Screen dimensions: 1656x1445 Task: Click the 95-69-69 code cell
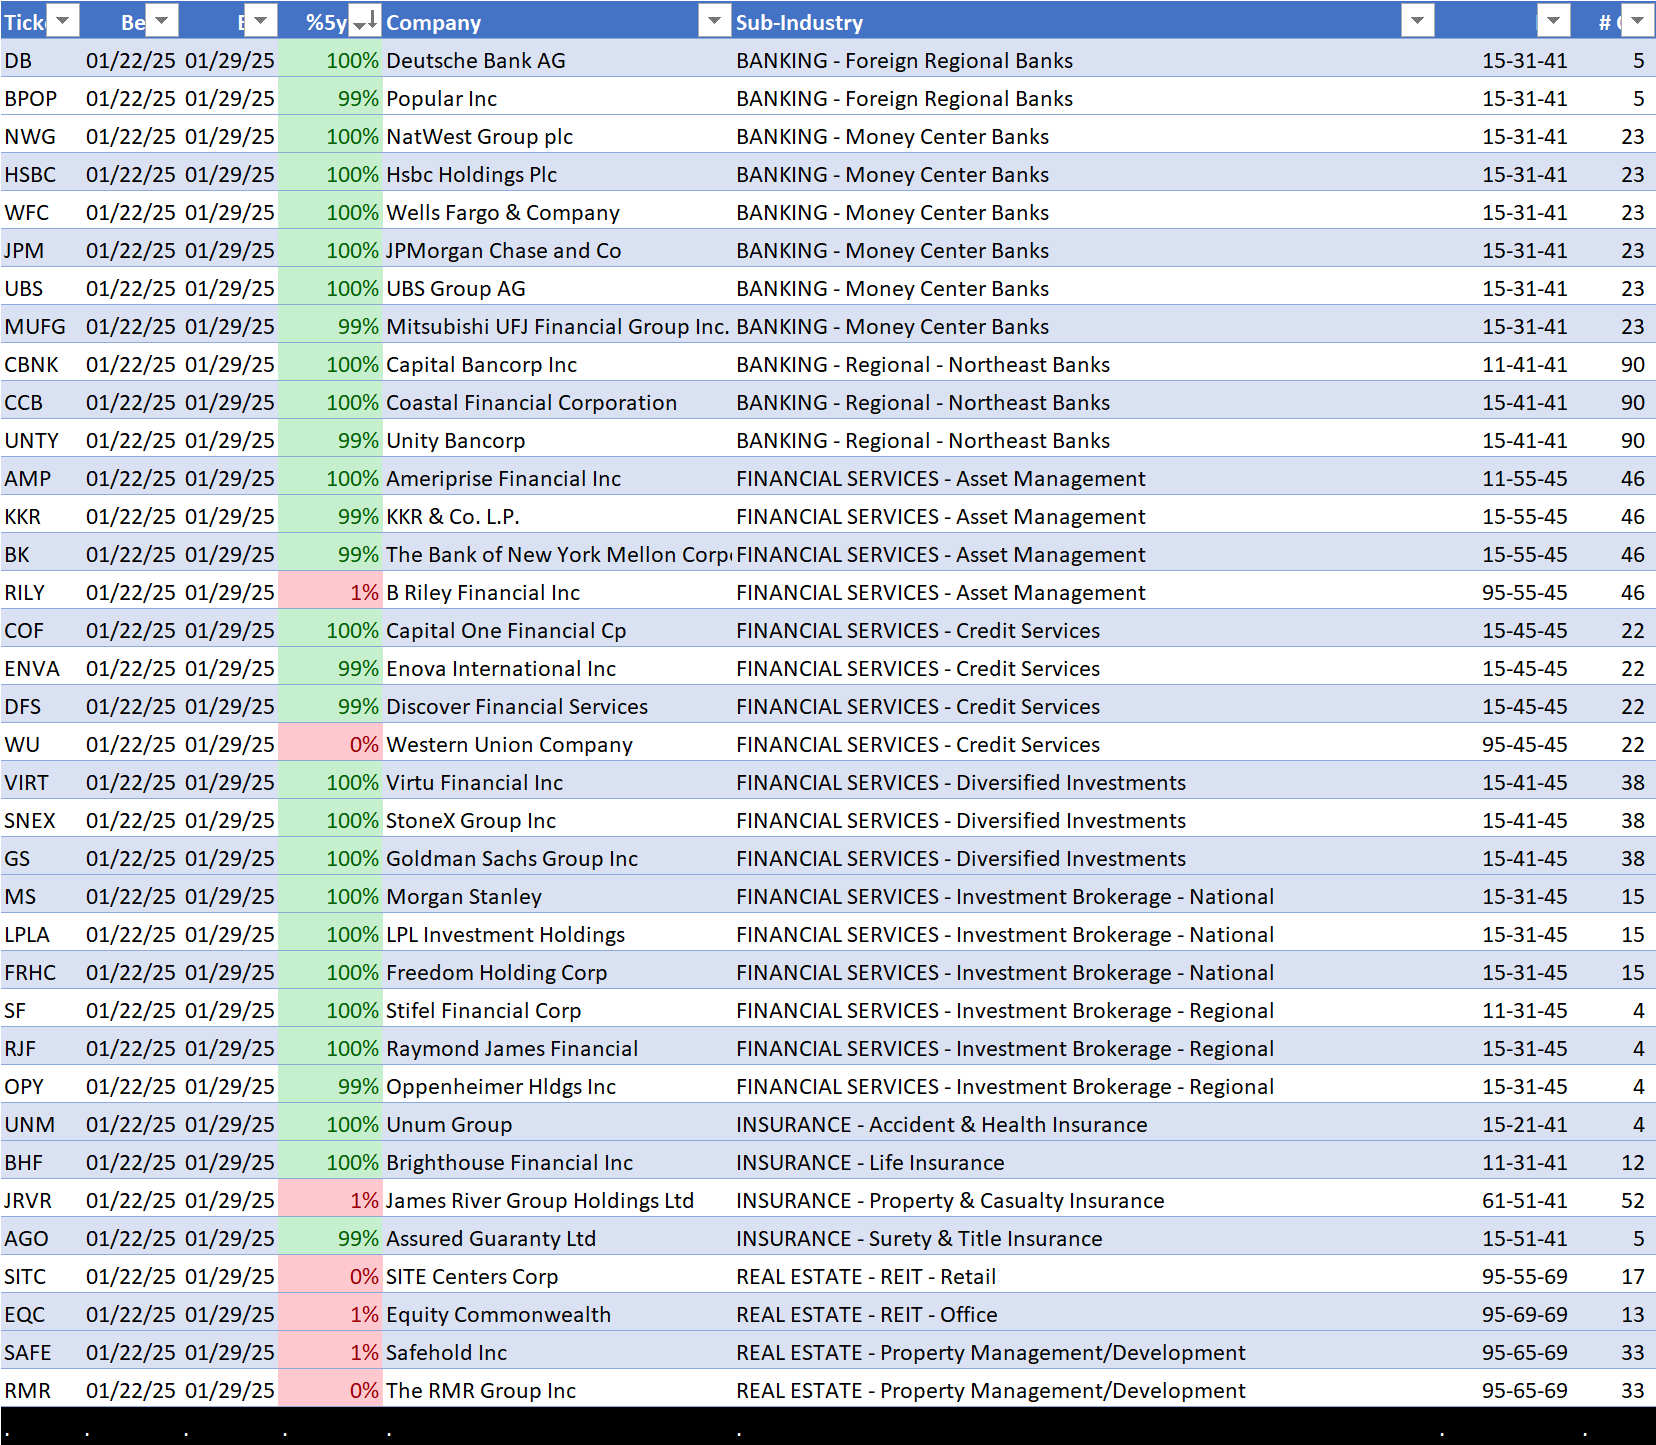pyautogui.click(x=1524, y=1315)
